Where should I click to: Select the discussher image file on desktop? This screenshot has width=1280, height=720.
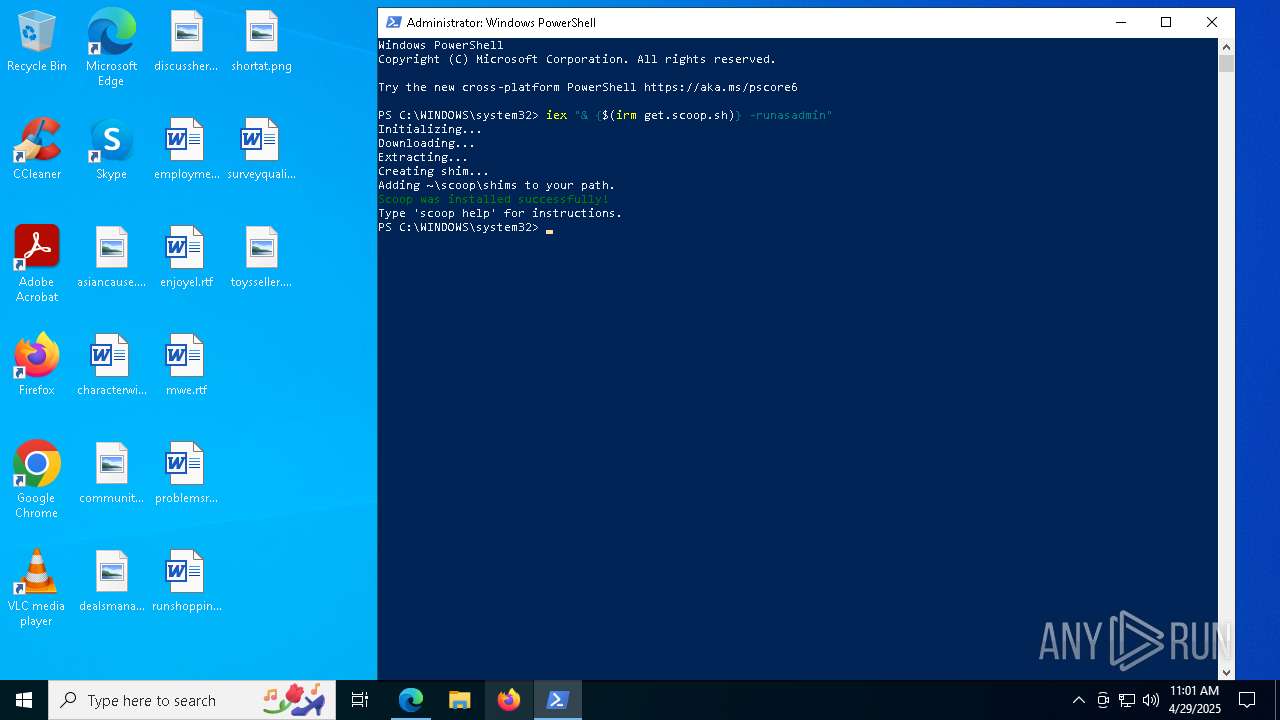pos(186,42)
